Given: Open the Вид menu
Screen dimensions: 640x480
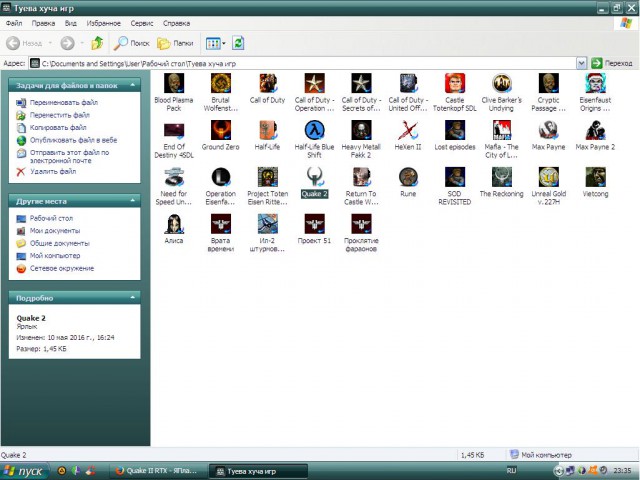Looking at the screenshot, I should (x=71, y=23).
